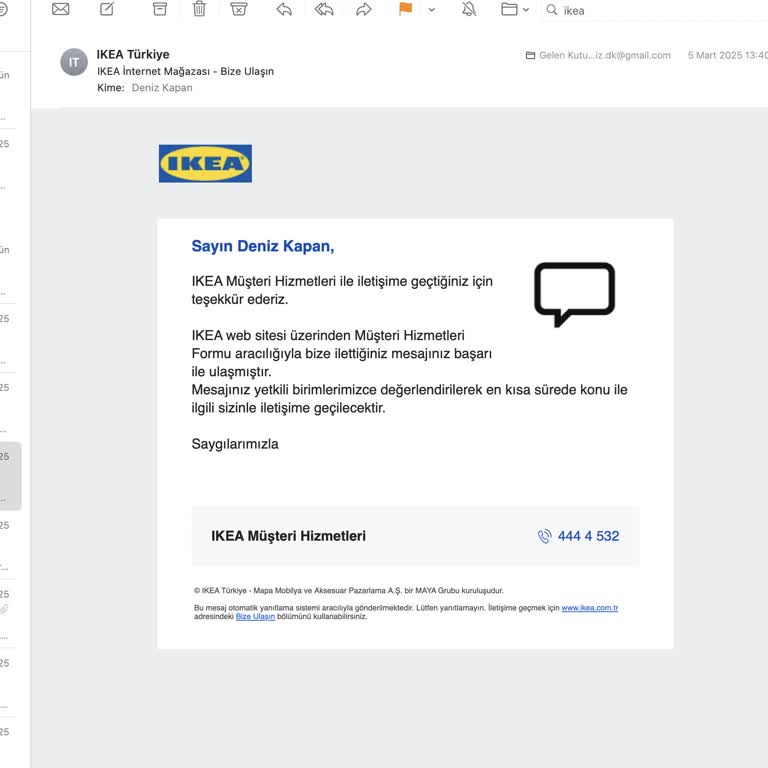Screen dimensions: 768x768
Task: Click the greeting Sayın Deniz Kapan
Action: [x=263, y=246]
